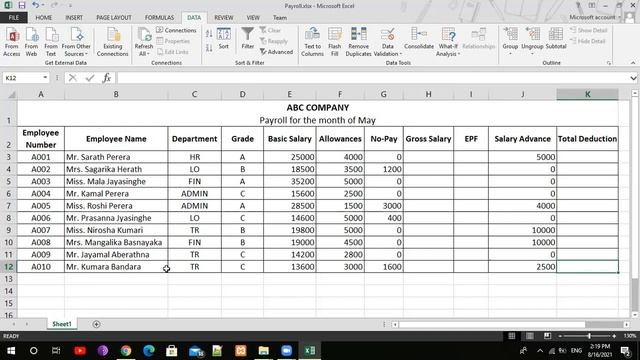Switch to the HOME tab
The height and width of the screenshot is (360, 640).
click(x=44, y=18)
